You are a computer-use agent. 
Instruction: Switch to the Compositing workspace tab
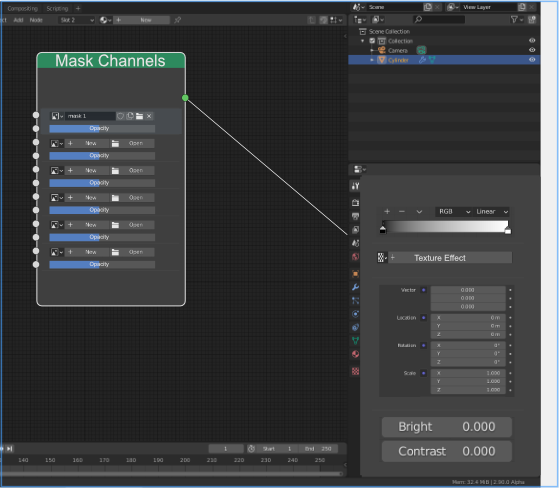click(22, 8)
